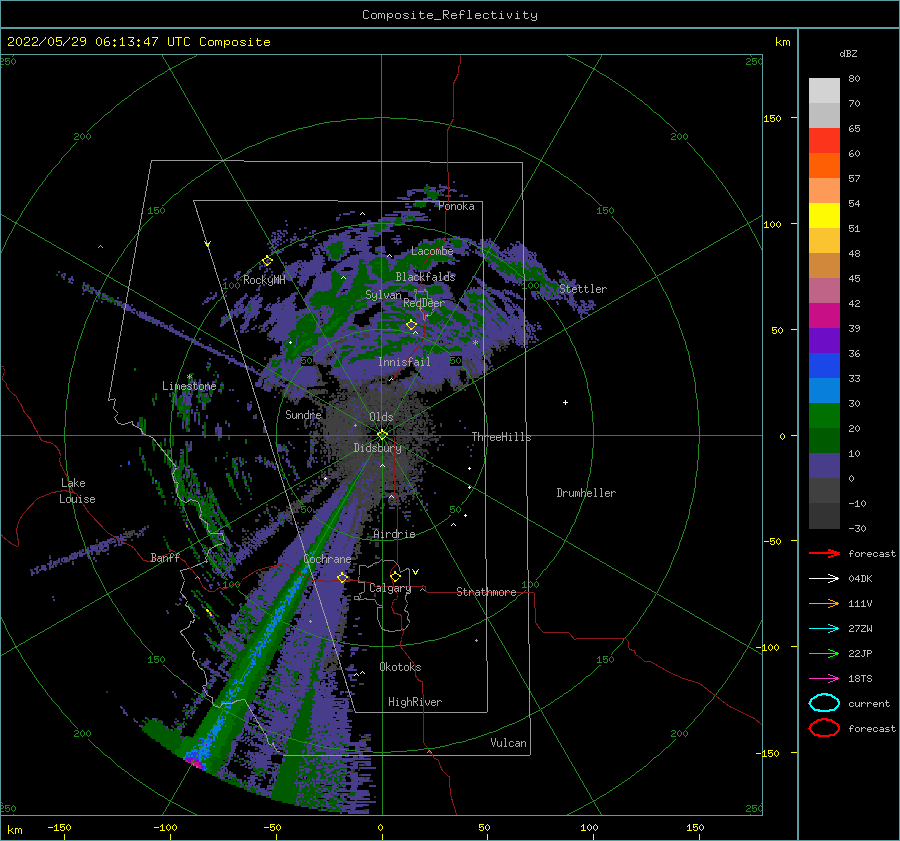Click the Limestone label
Screen dimensions: 900x841
click(x=189, y=386)
